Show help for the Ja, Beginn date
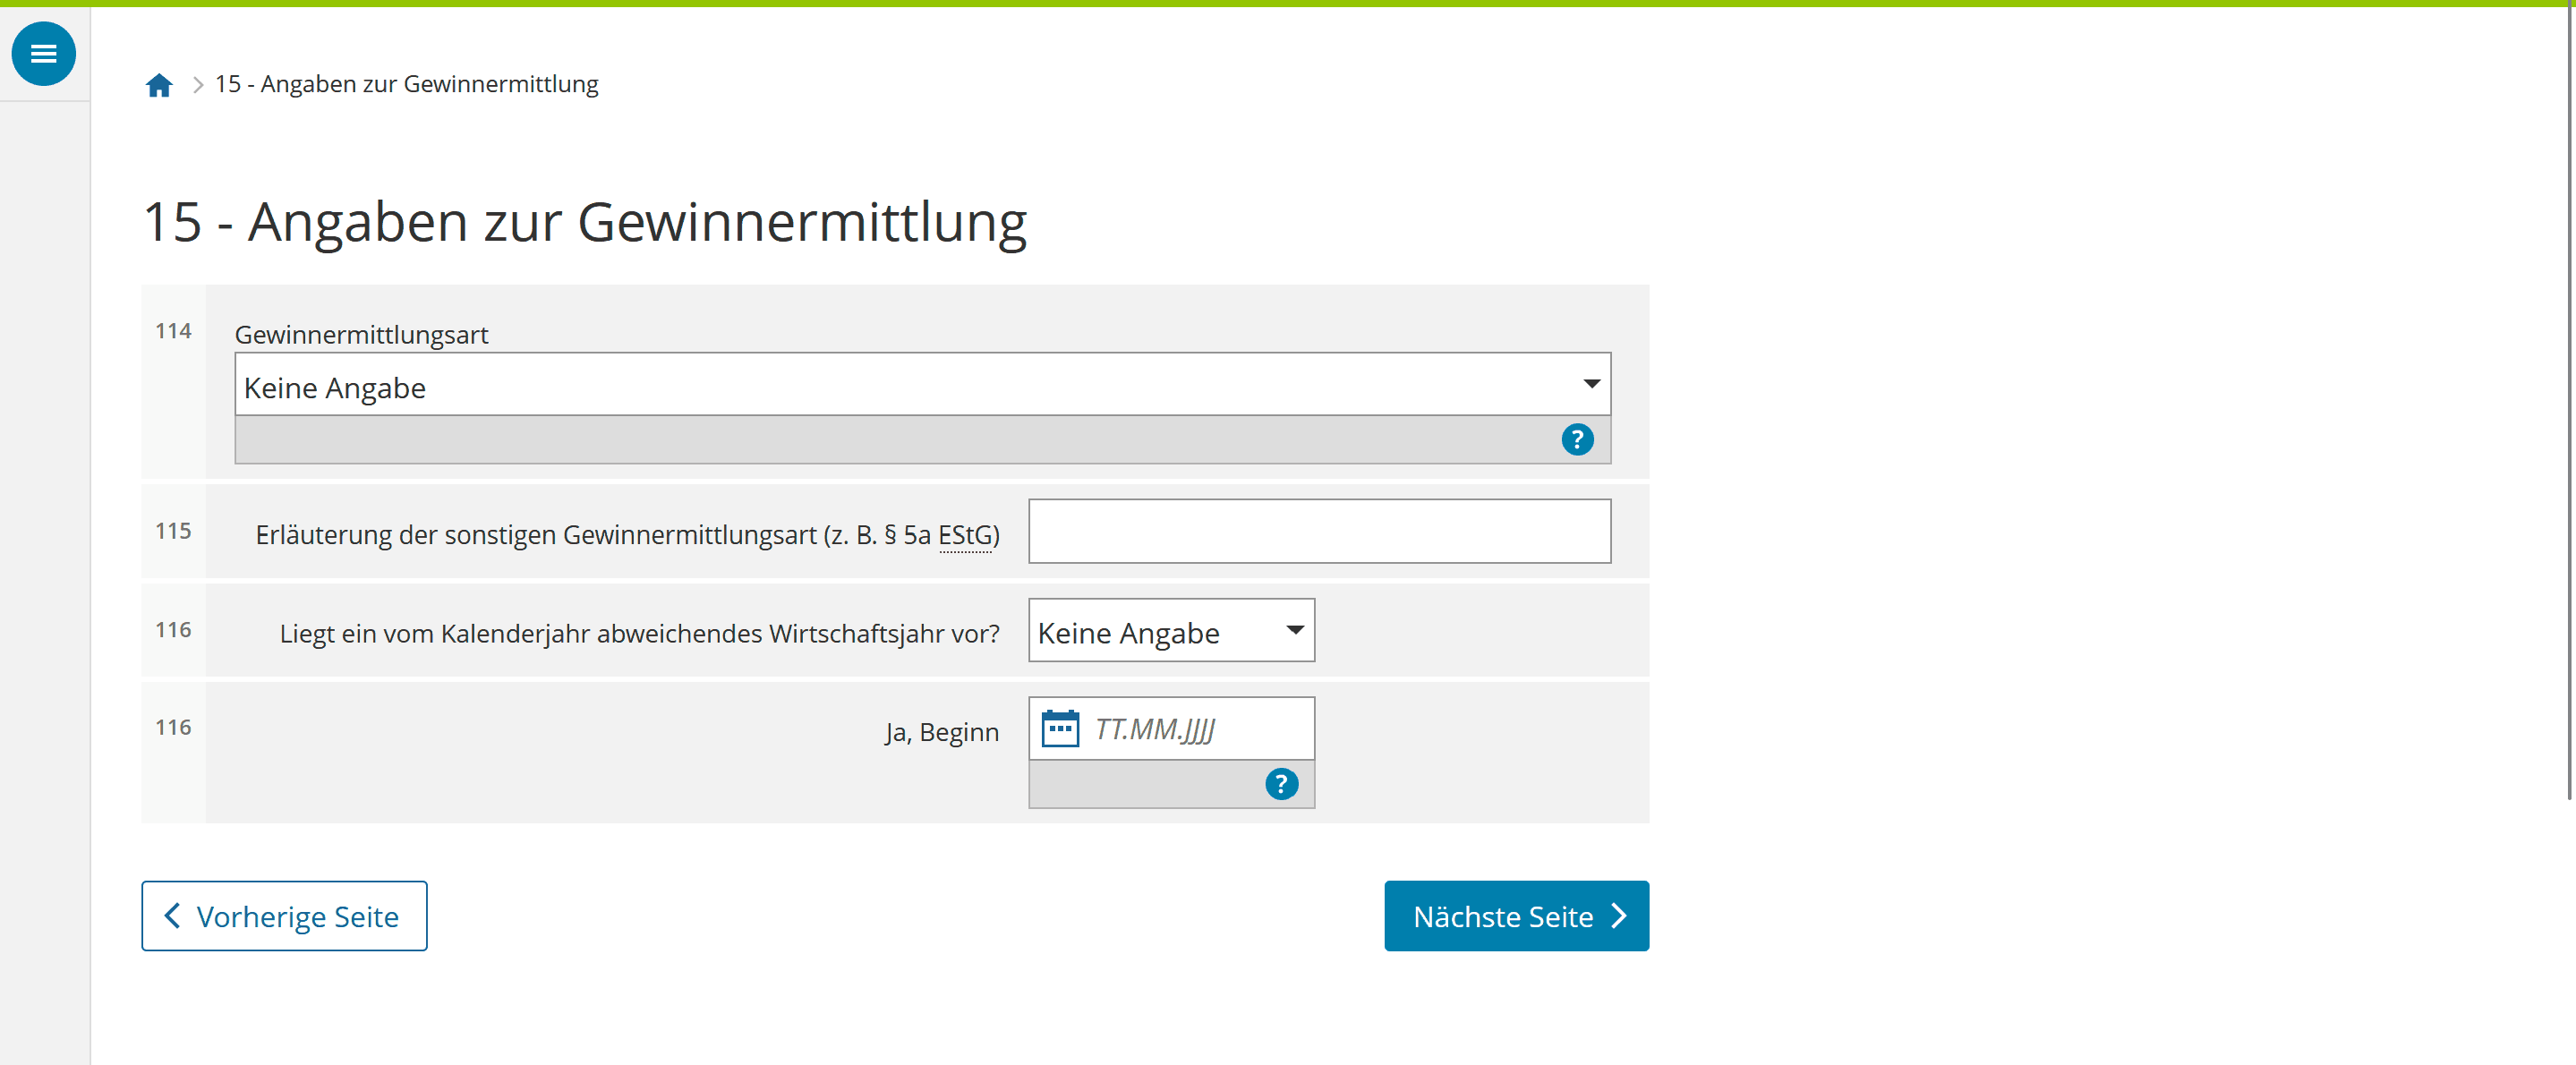This screenshot has height=1065, width=2576. 1281,784
